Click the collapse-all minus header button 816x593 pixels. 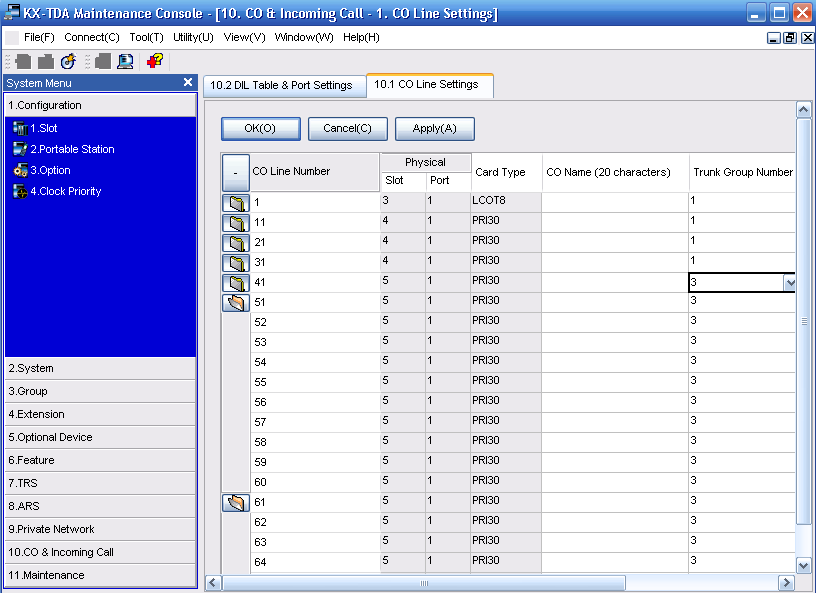coord(236,172)
